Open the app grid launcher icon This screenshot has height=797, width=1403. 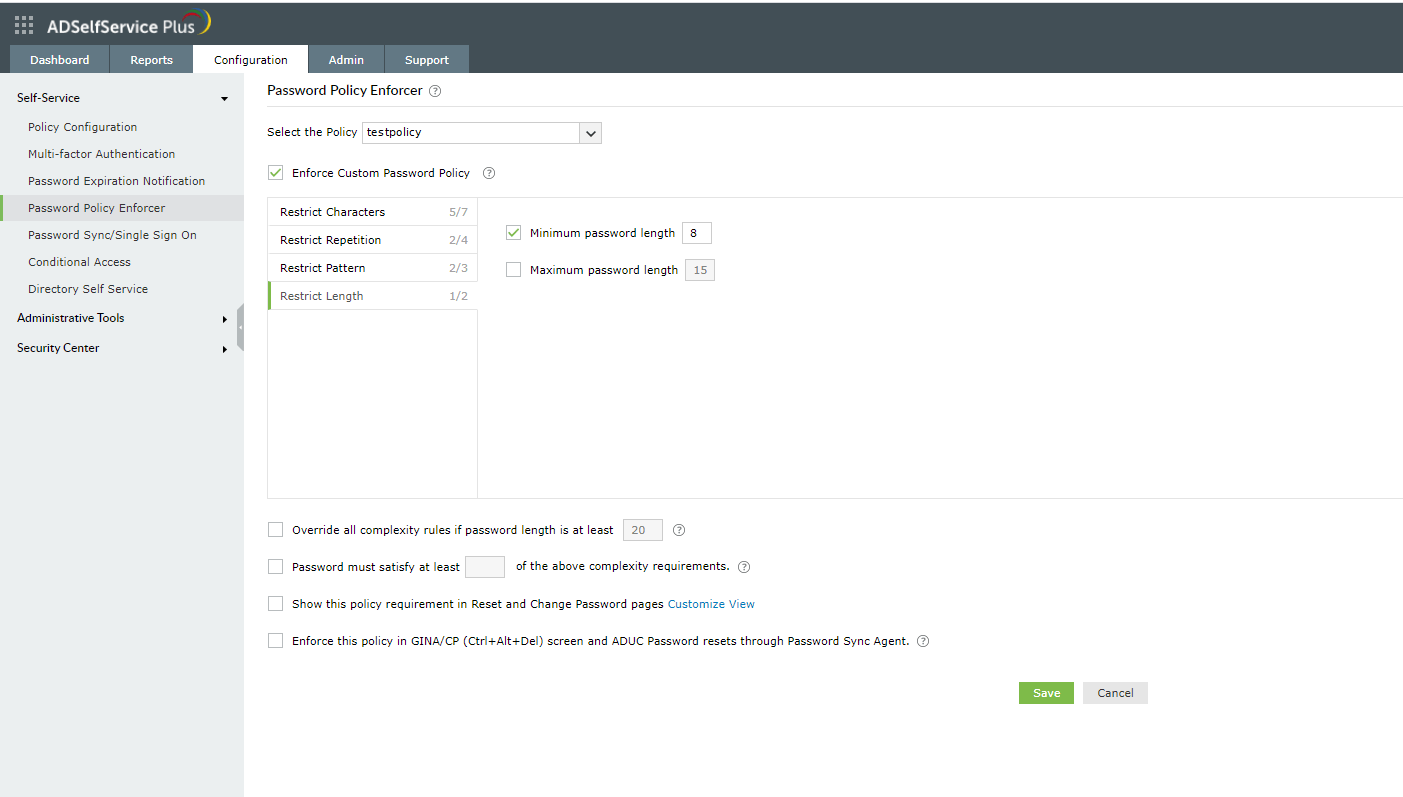pos(24,26)
